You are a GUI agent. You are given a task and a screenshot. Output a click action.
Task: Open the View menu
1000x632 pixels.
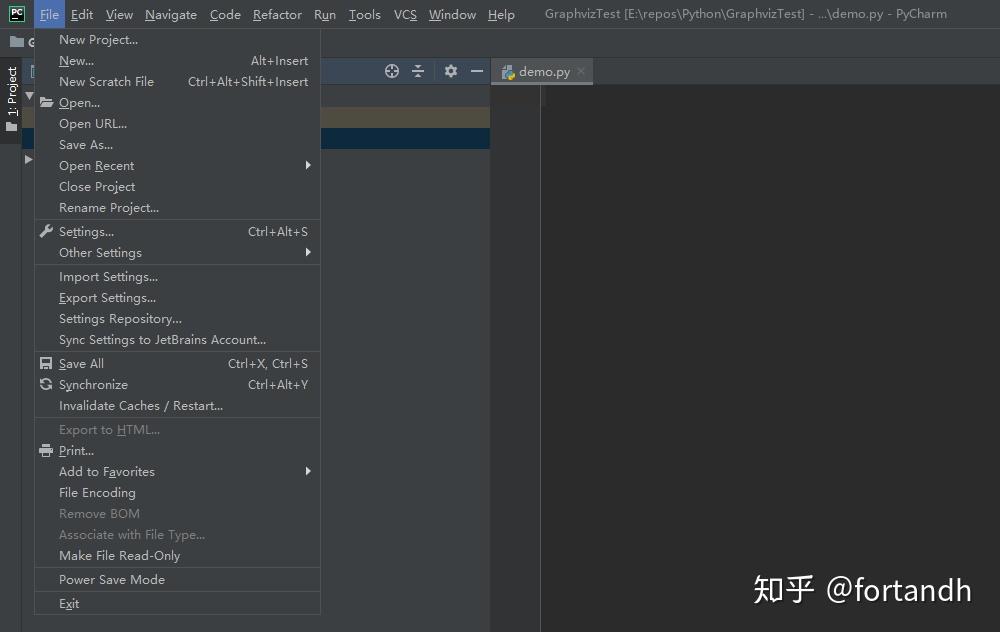(119, 14)
